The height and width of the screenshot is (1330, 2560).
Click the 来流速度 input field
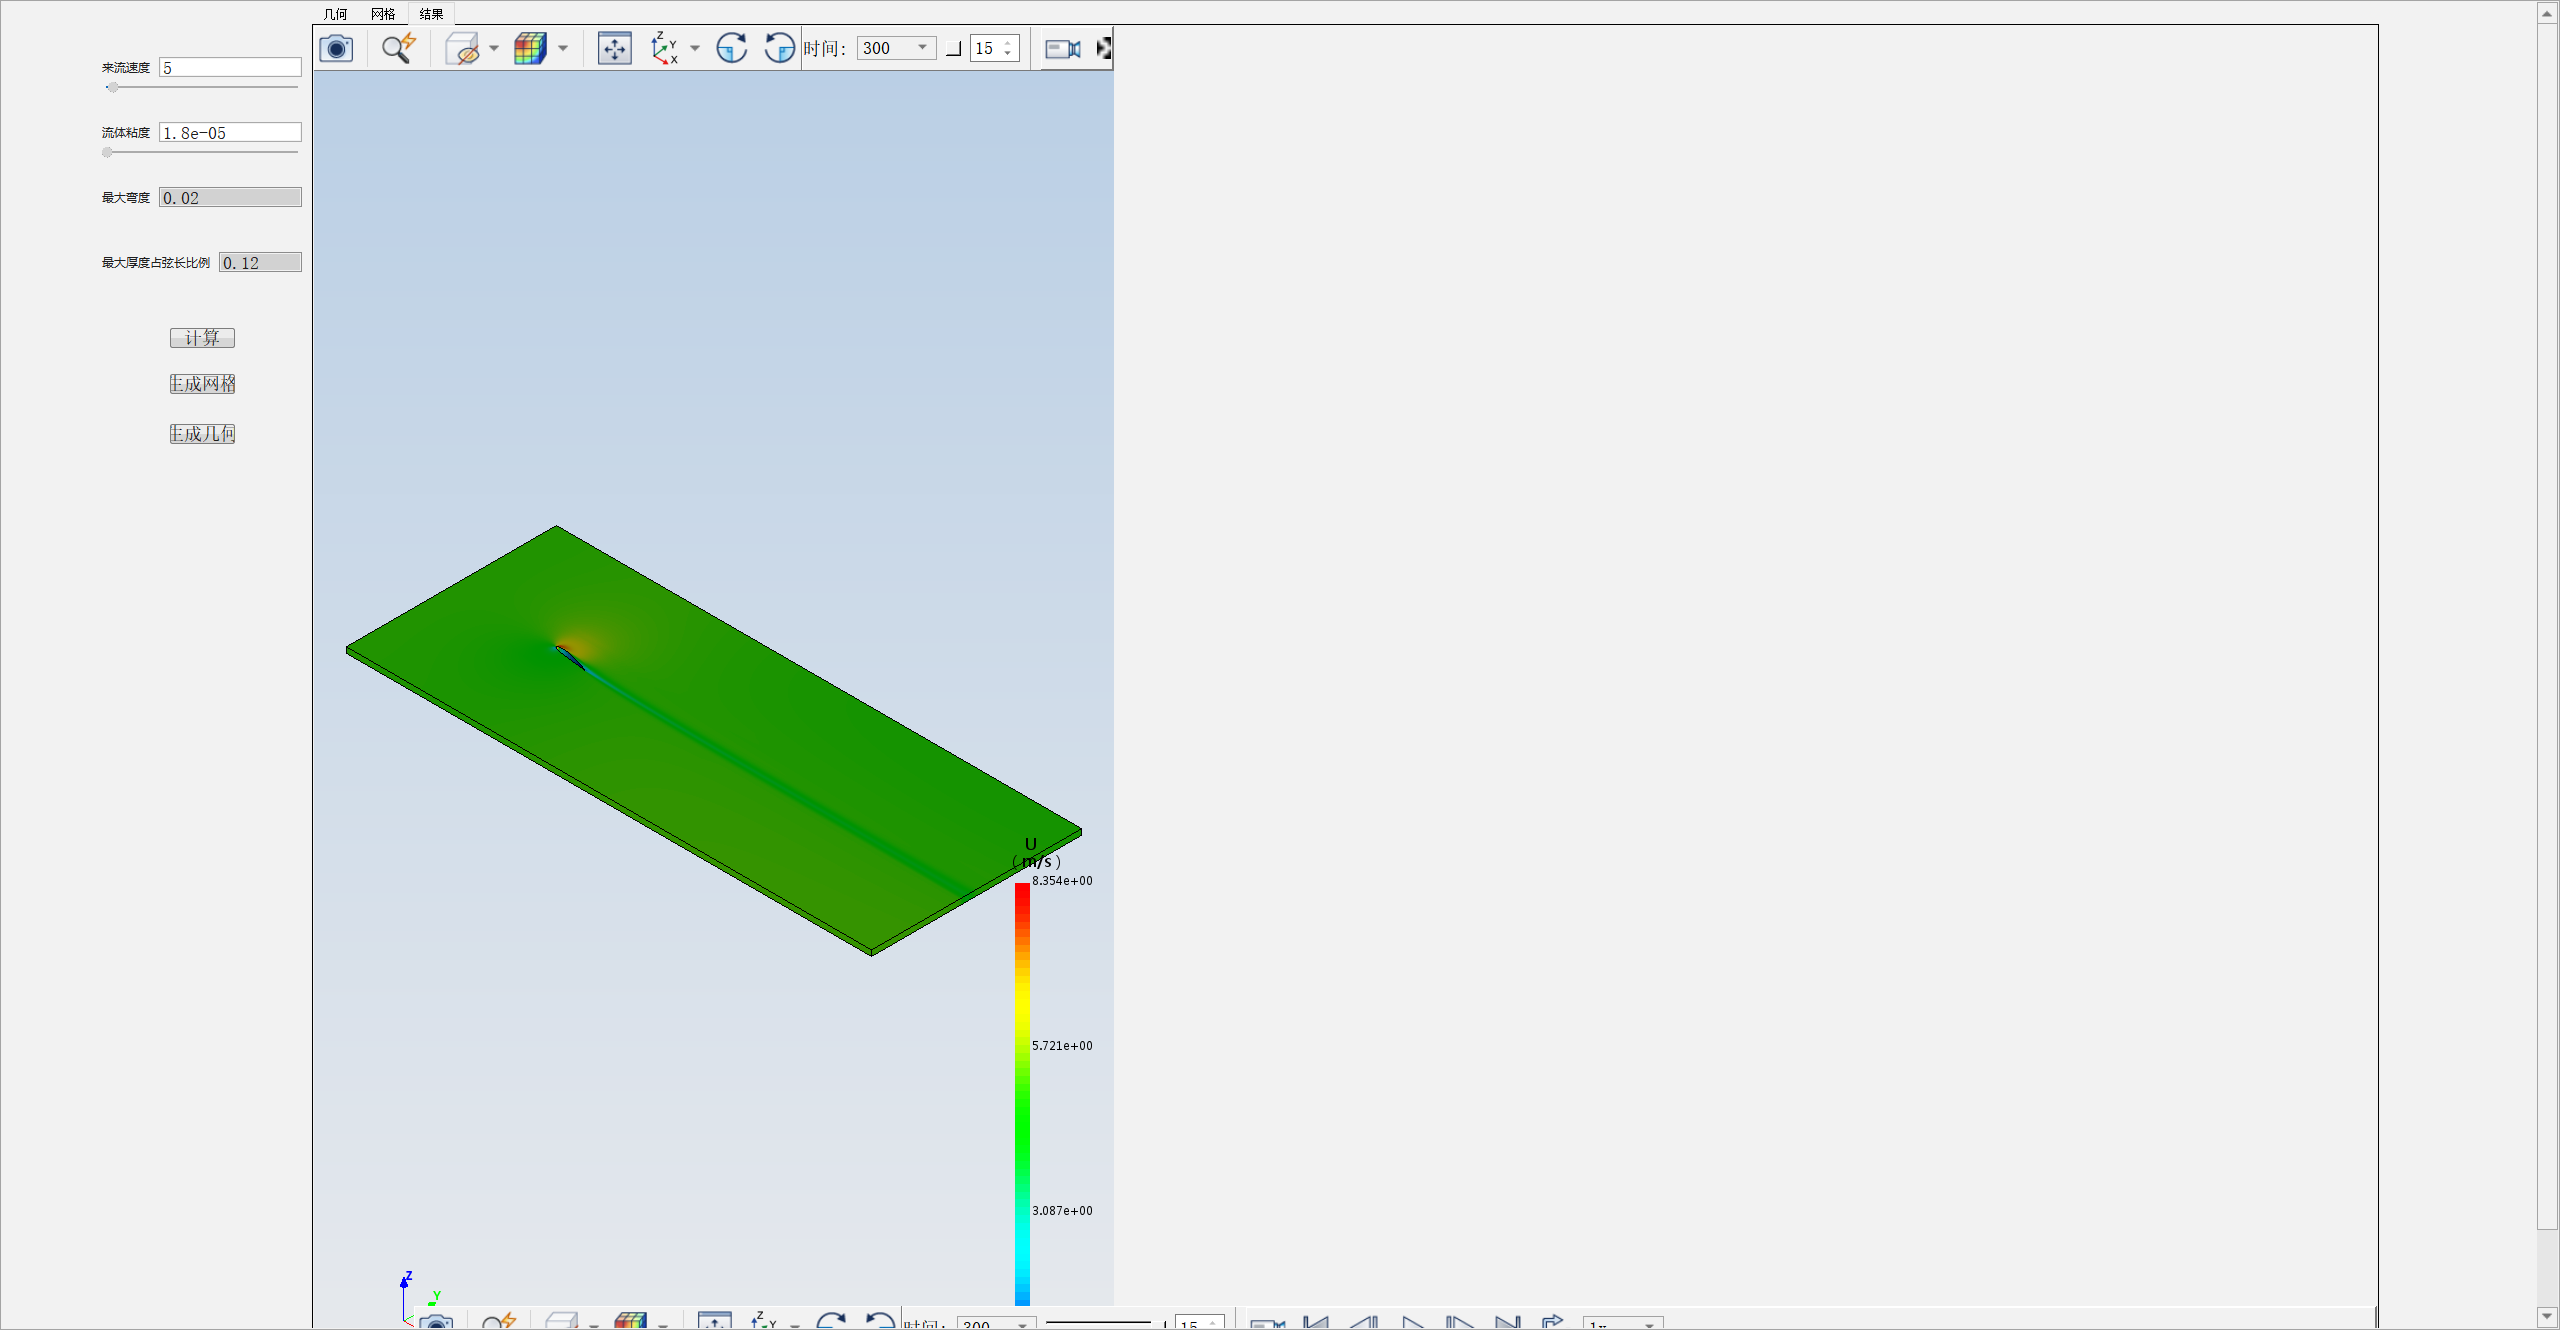pyautogui.click(x=230, y=67)
